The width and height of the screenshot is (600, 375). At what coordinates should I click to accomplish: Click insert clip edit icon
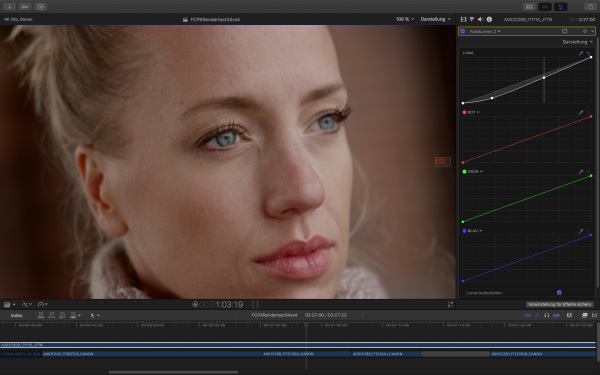click(52, 316)
